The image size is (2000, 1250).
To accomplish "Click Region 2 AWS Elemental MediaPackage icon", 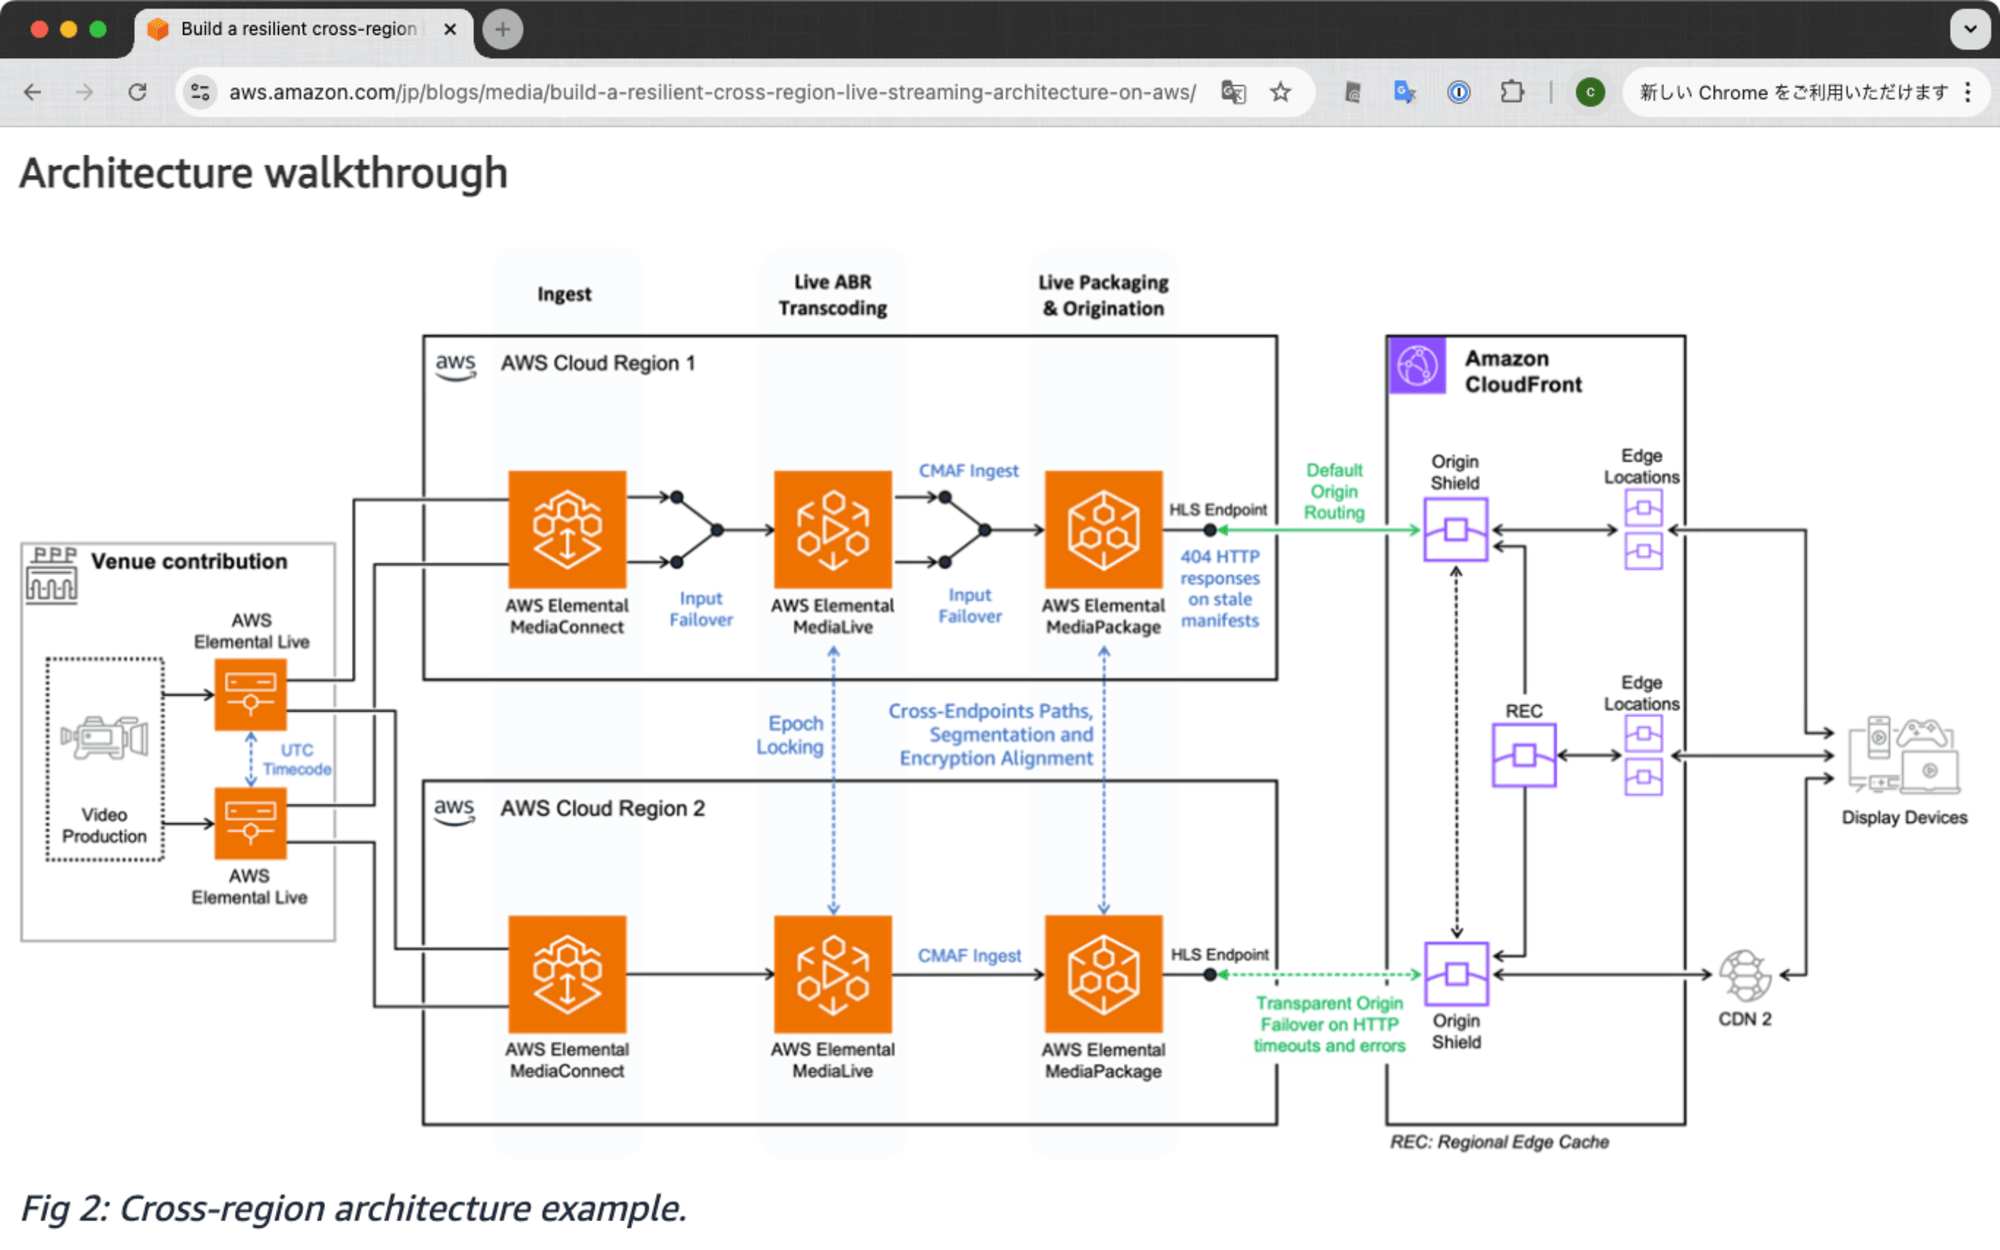I will pos(1103,974).
